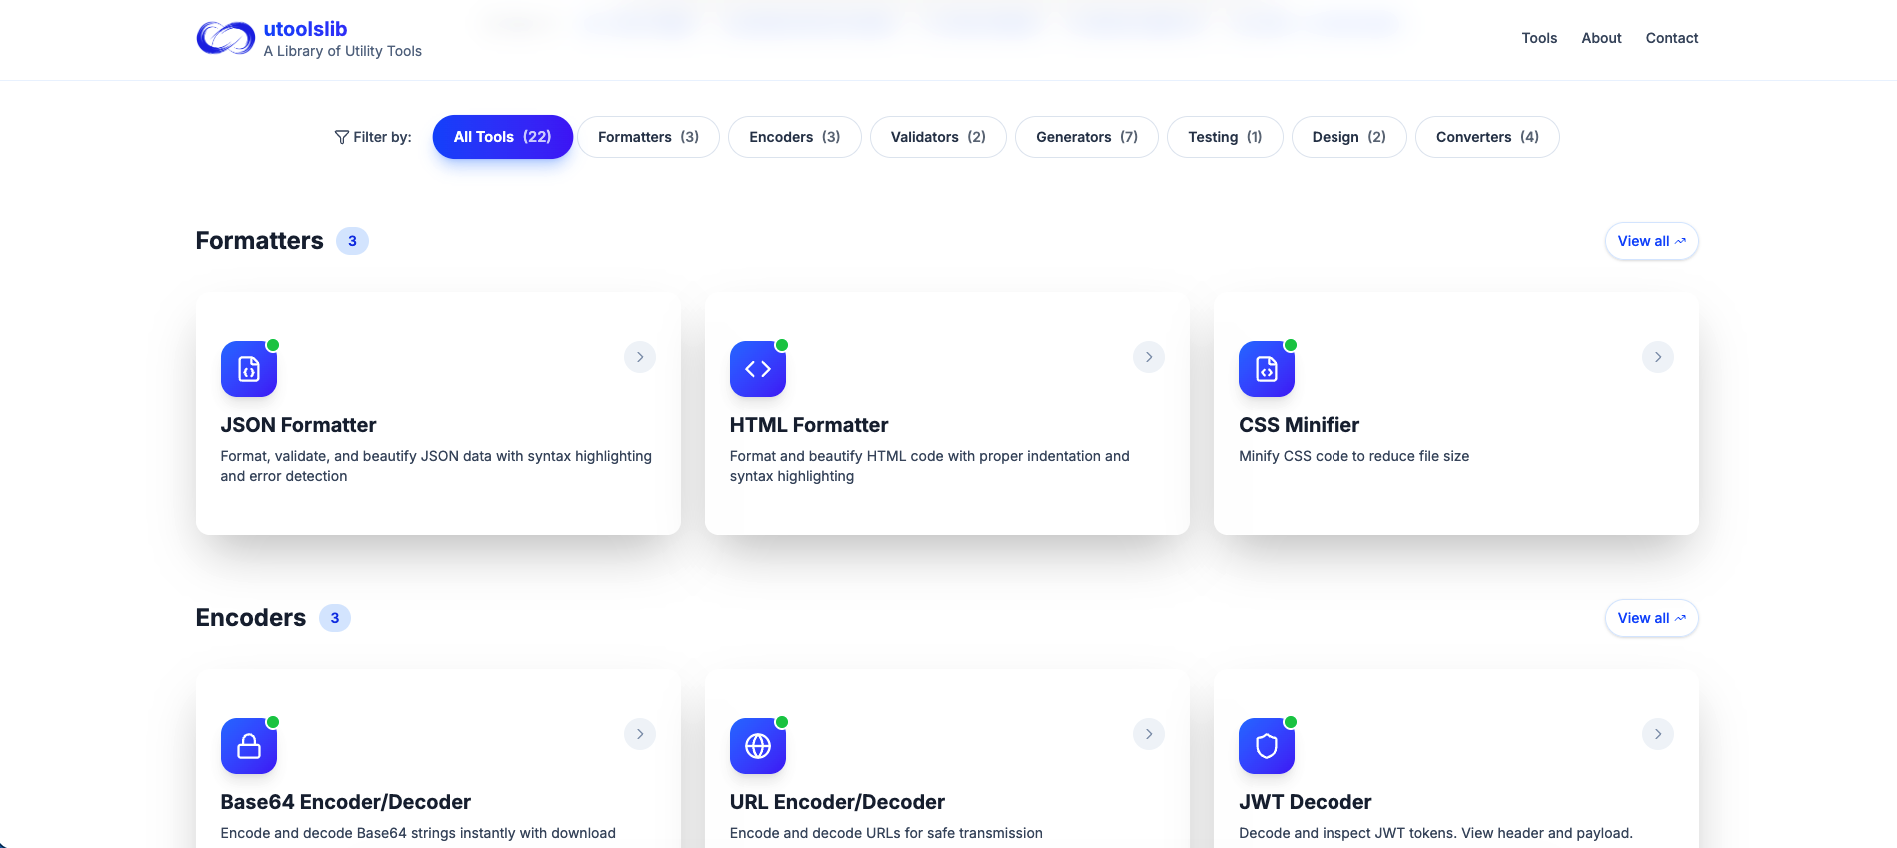Open the JSON Formatter title
This screenshot has height=848, width=1897.
(298, 425)
